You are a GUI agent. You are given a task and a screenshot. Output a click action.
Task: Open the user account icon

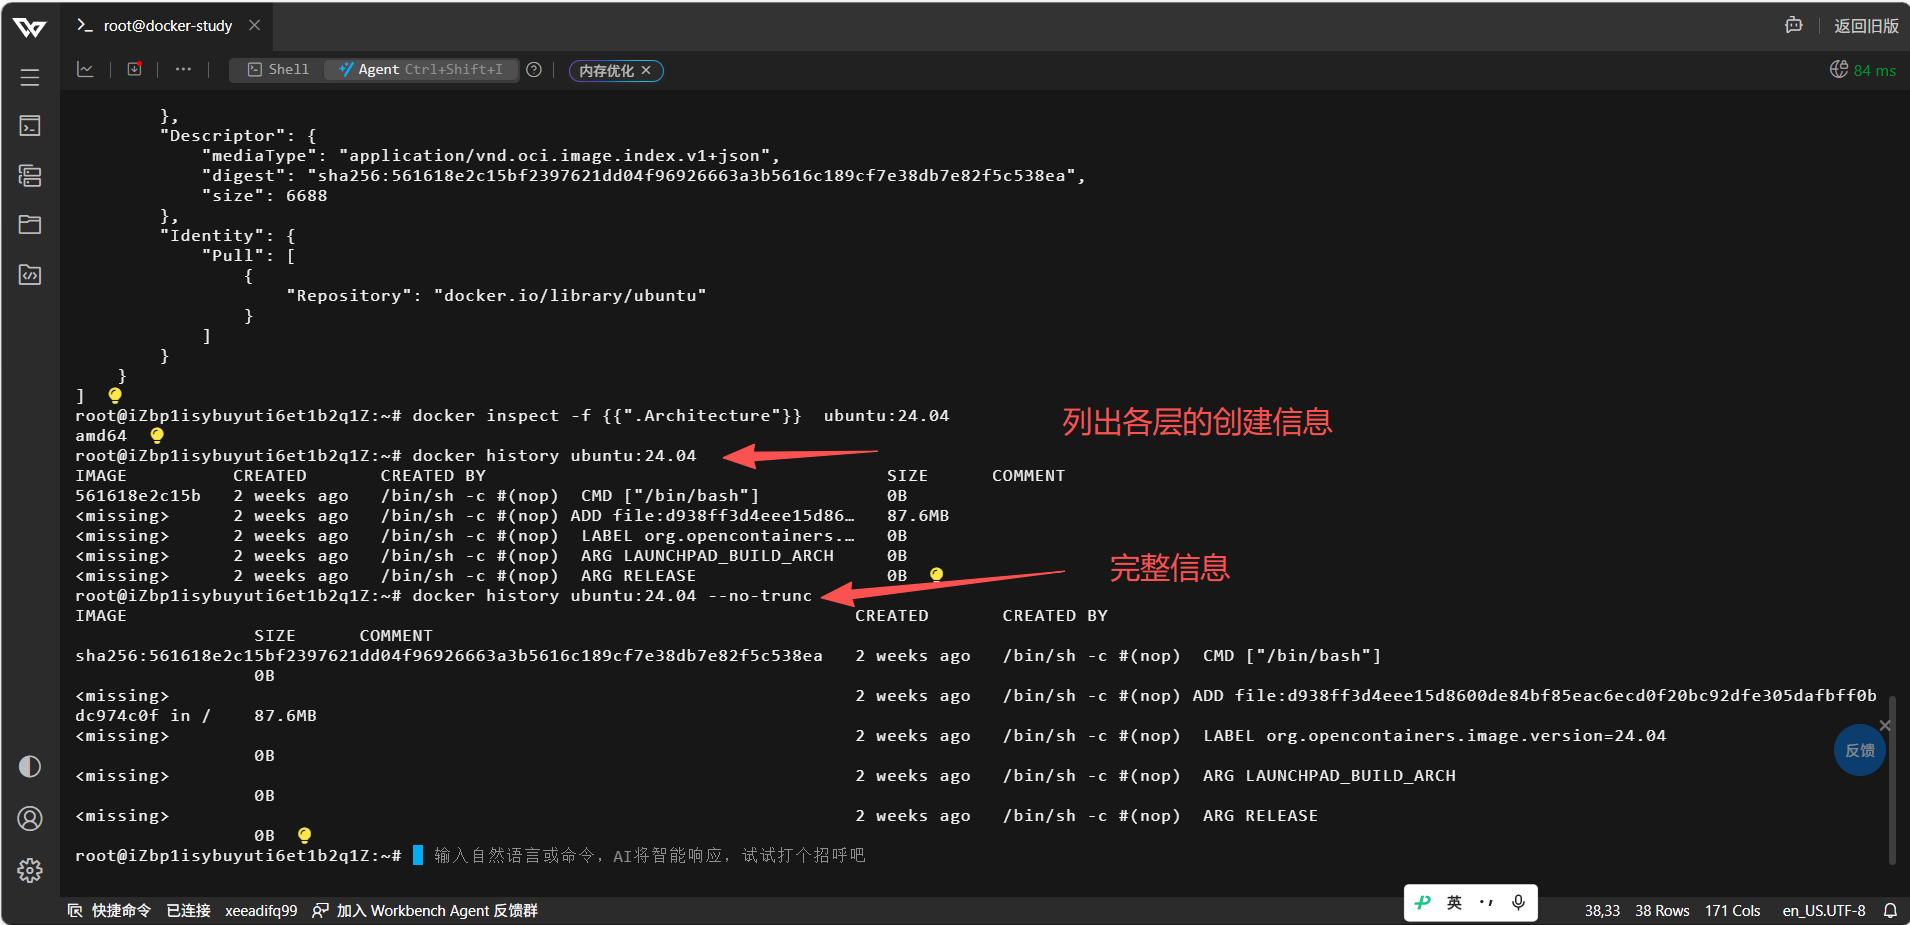click(30, 819)
